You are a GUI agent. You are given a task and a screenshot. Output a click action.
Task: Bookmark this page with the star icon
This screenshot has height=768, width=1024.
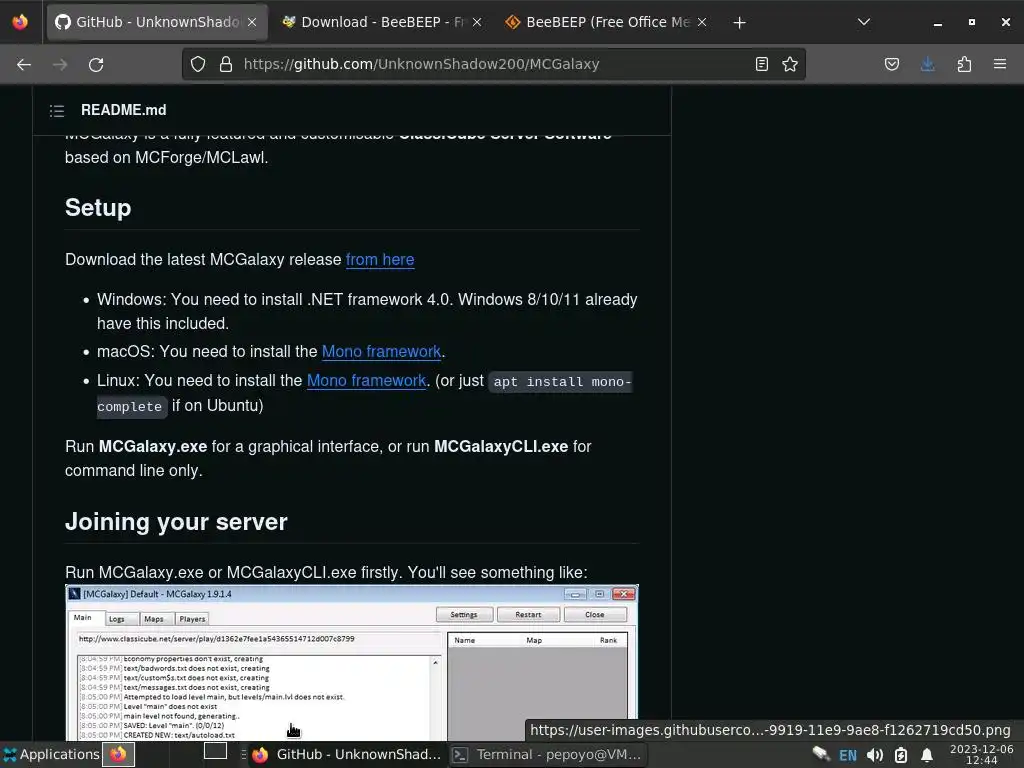pos(790,64)
